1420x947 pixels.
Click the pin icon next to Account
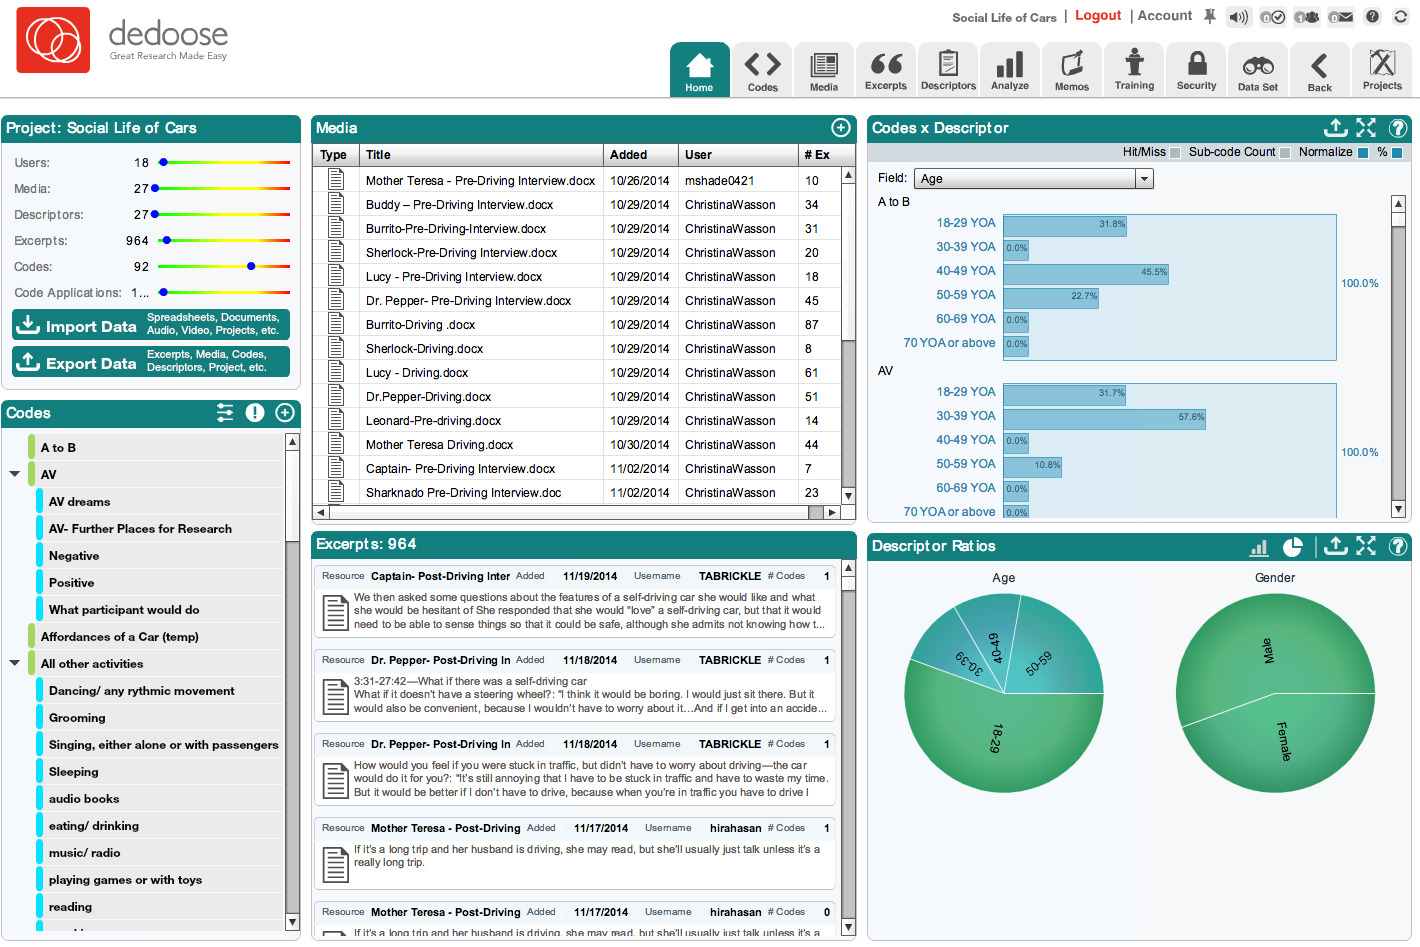tap(1210, 16)
